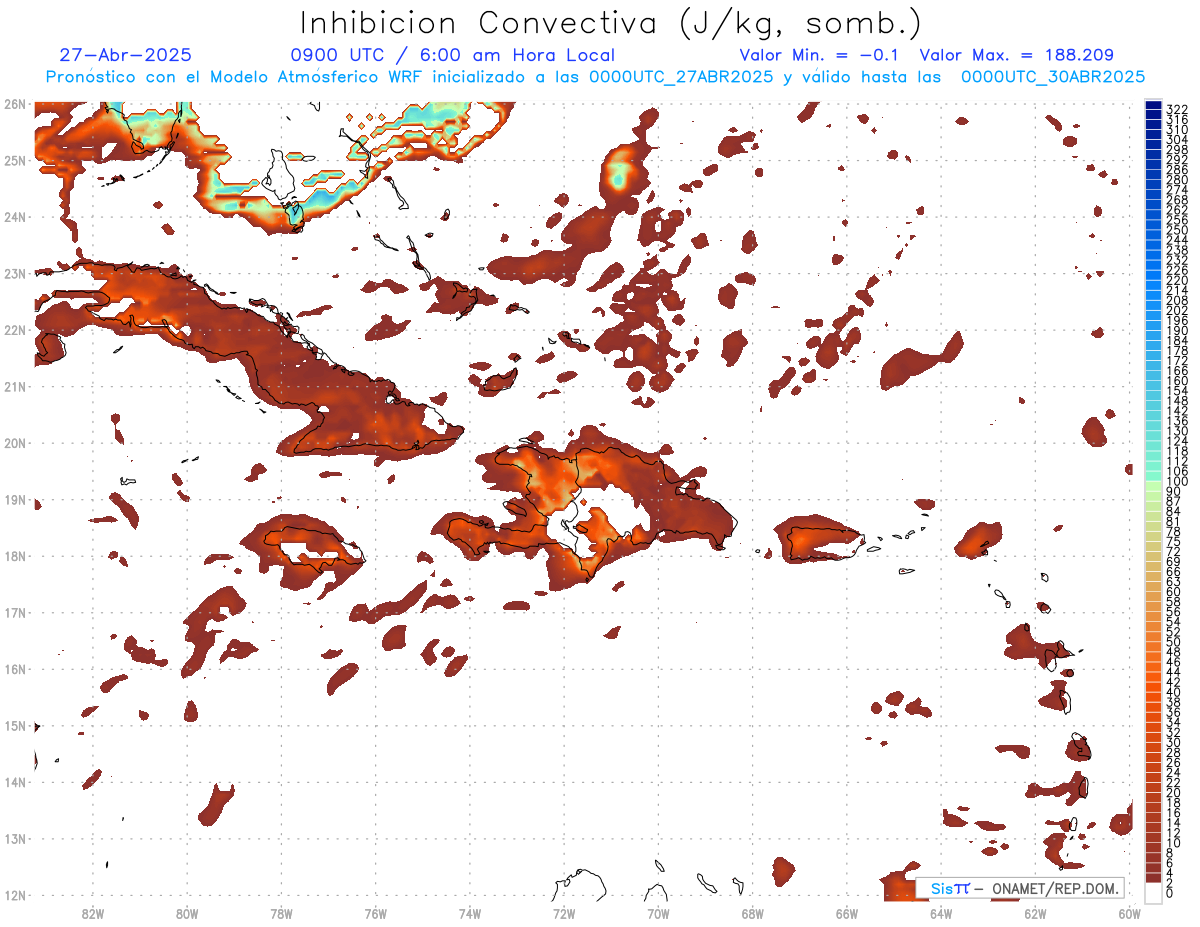Screen dimensions: 1200x927
Task: Click the '100' value on the colorbar
Action: (1176, 482)
